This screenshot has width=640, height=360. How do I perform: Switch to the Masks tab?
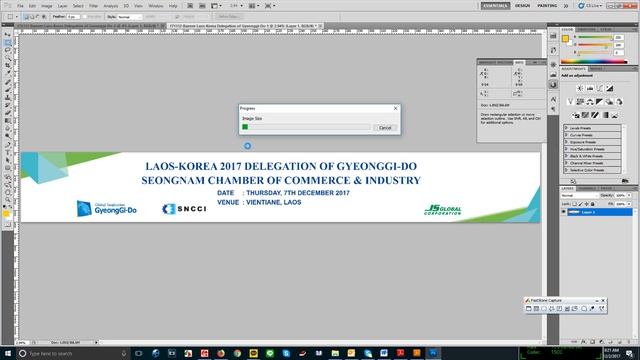(596, 69)
